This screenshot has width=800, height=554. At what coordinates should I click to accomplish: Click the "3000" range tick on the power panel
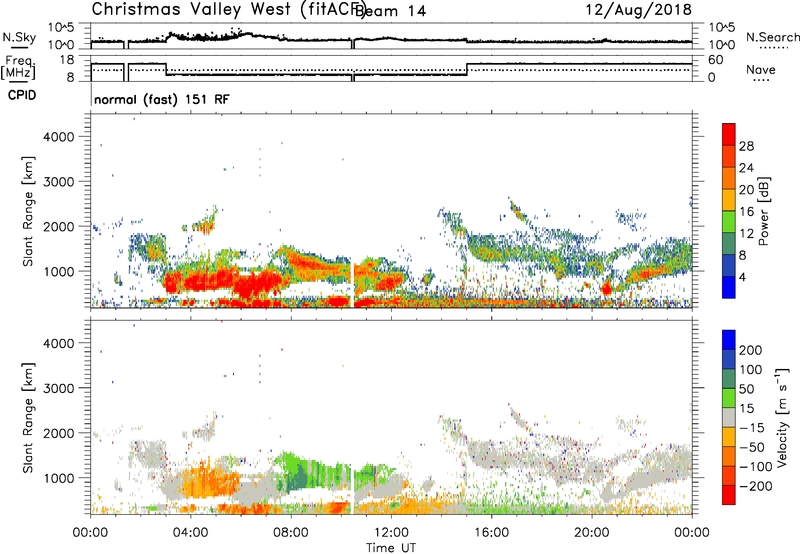(59, 182)
